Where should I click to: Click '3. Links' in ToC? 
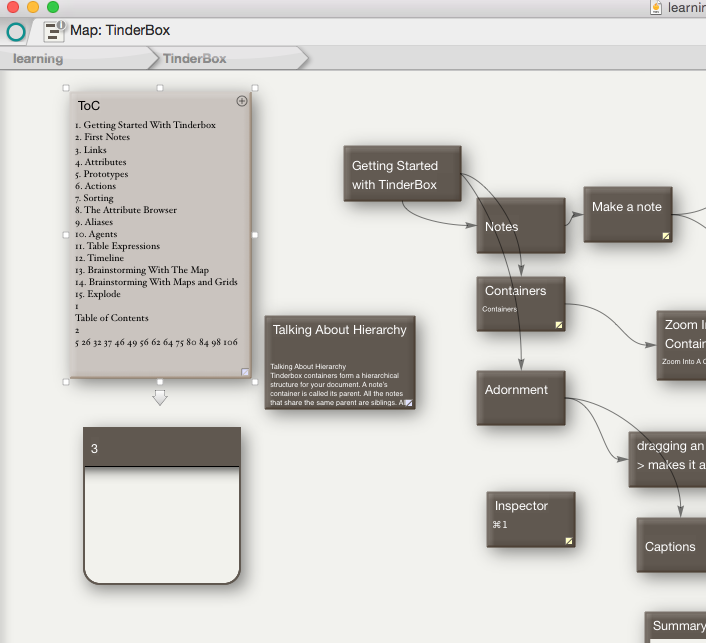91,149
